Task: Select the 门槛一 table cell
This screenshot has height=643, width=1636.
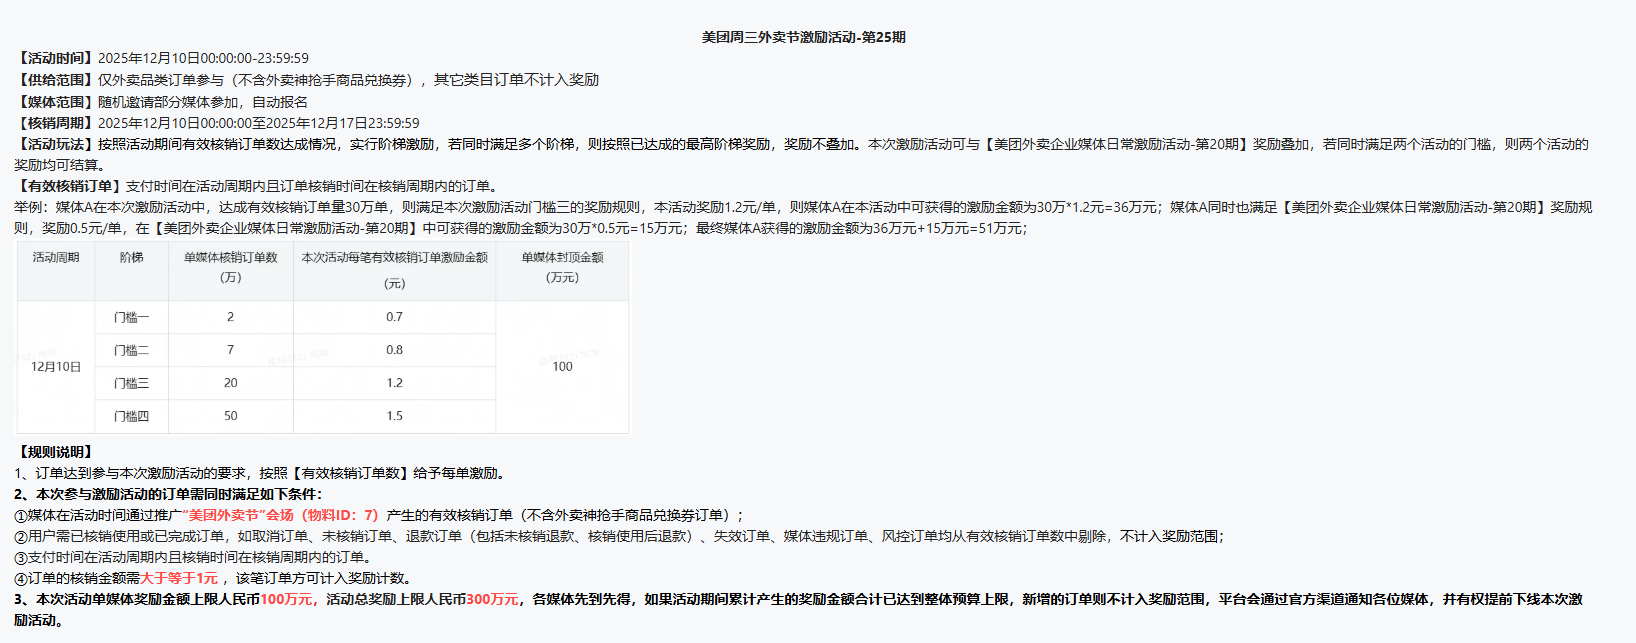Action: tap(131, 317)
